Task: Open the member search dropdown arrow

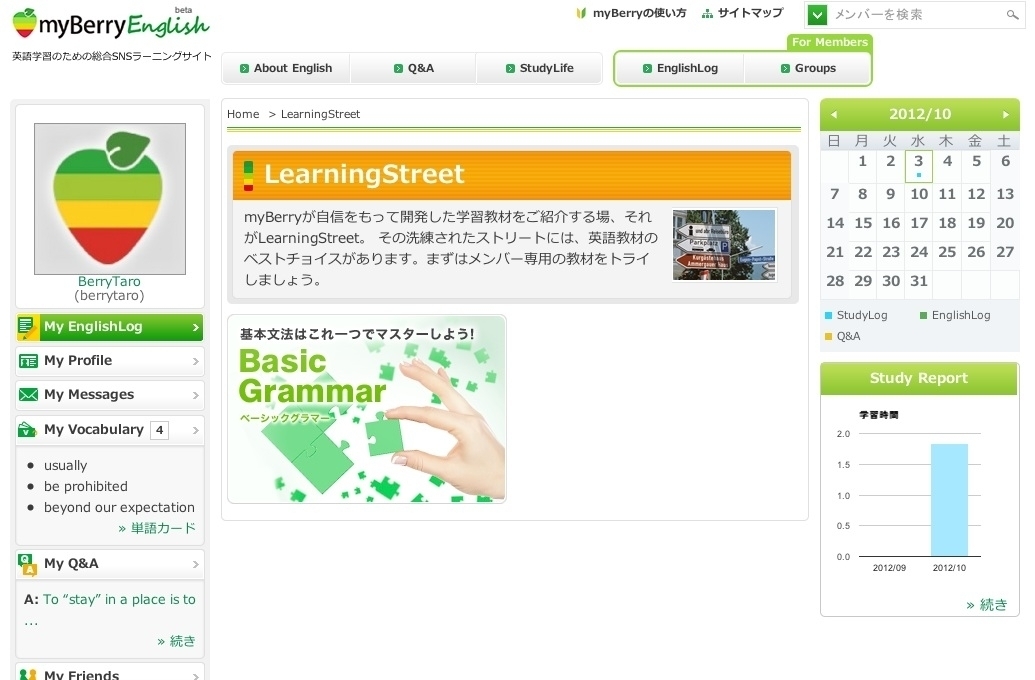Action: tap(817, 15)
